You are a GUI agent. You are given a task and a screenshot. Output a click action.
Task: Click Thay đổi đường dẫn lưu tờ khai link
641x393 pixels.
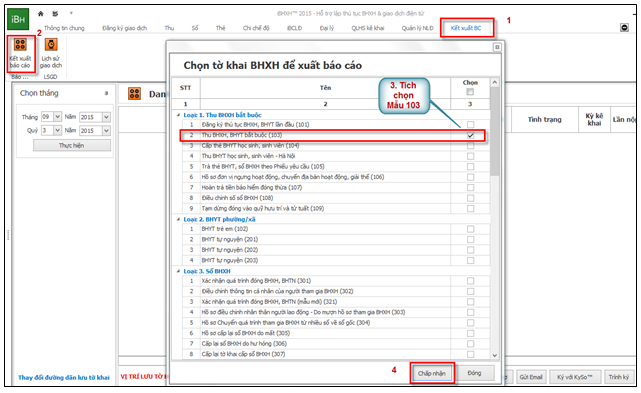(64, 377)
